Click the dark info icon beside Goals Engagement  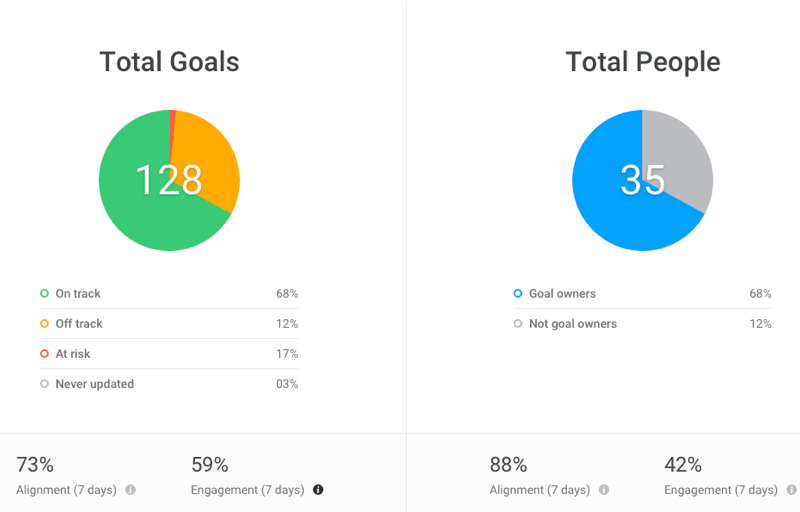[x=318, y=490]
